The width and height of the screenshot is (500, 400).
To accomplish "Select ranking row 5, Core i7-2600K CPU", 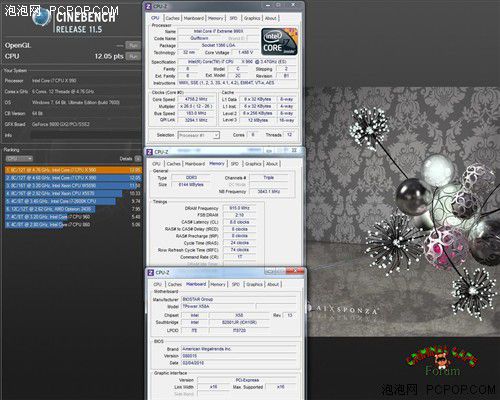I will (73, 201).
